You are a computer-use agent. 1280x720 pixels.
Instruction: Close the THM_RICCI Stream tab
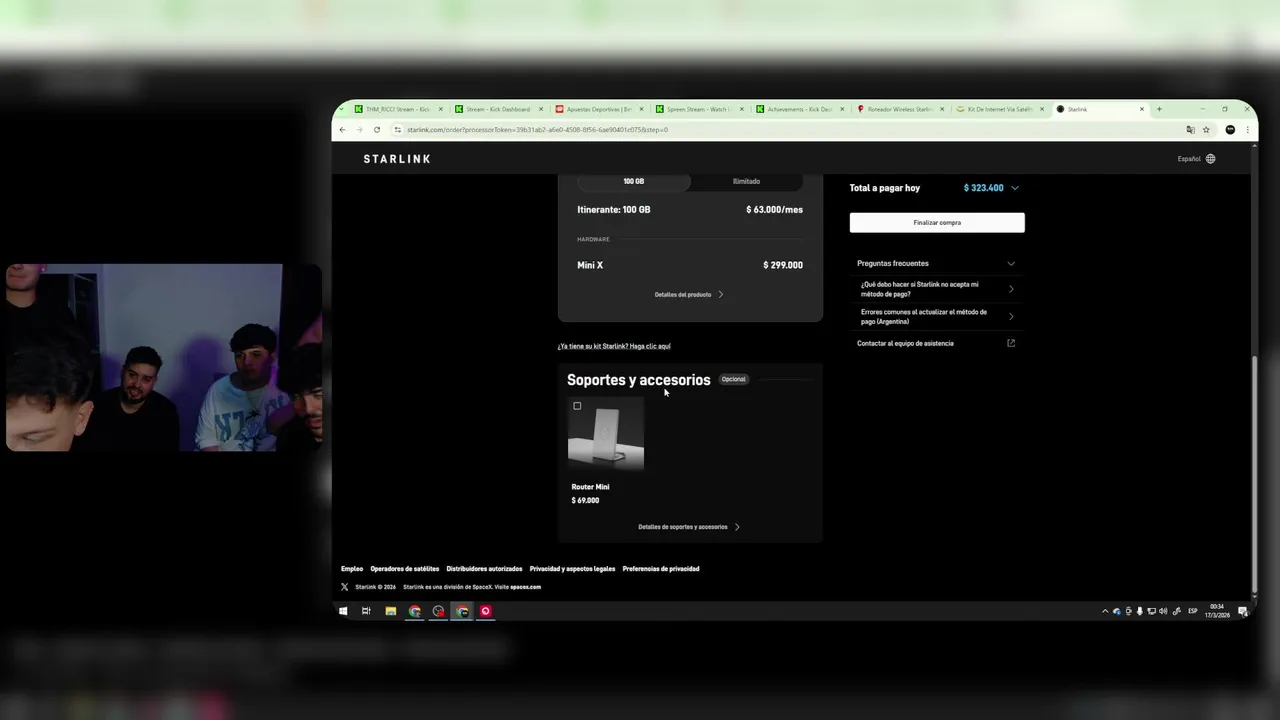[x=441, y=109]
